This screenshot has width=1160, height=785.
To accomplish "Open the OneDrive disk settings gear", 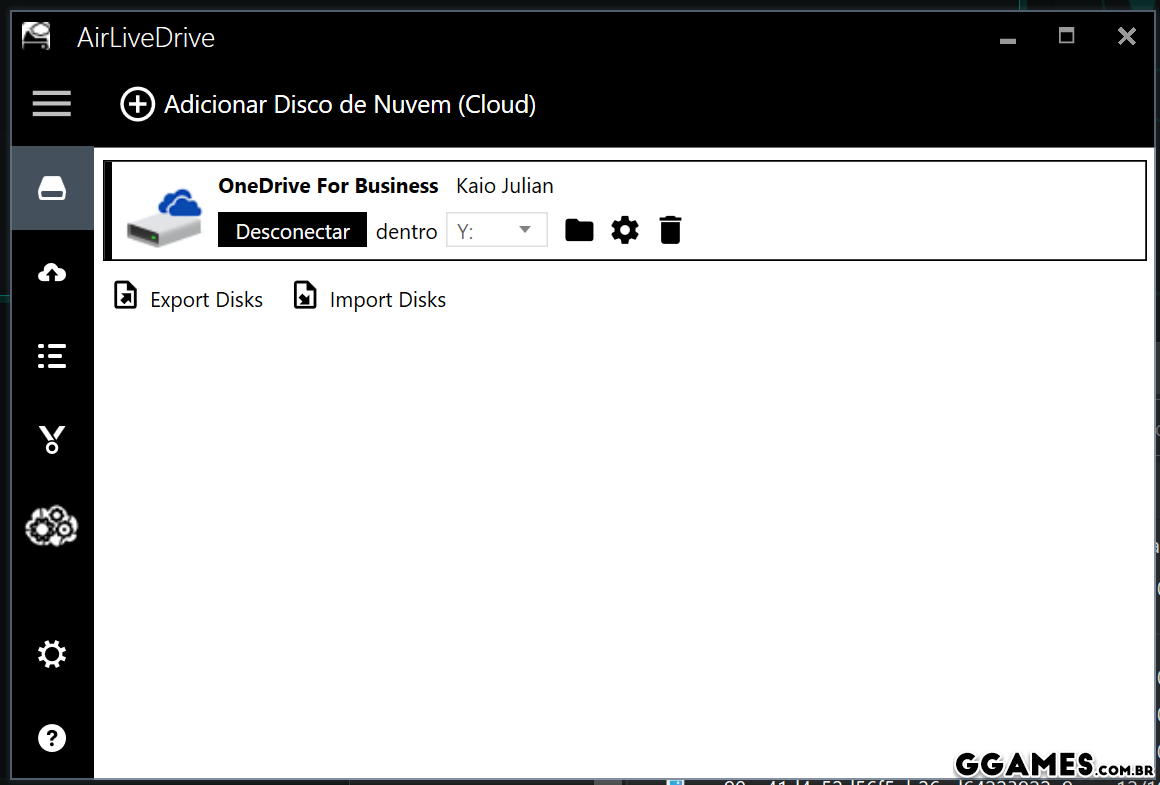I will click(625, 231).
